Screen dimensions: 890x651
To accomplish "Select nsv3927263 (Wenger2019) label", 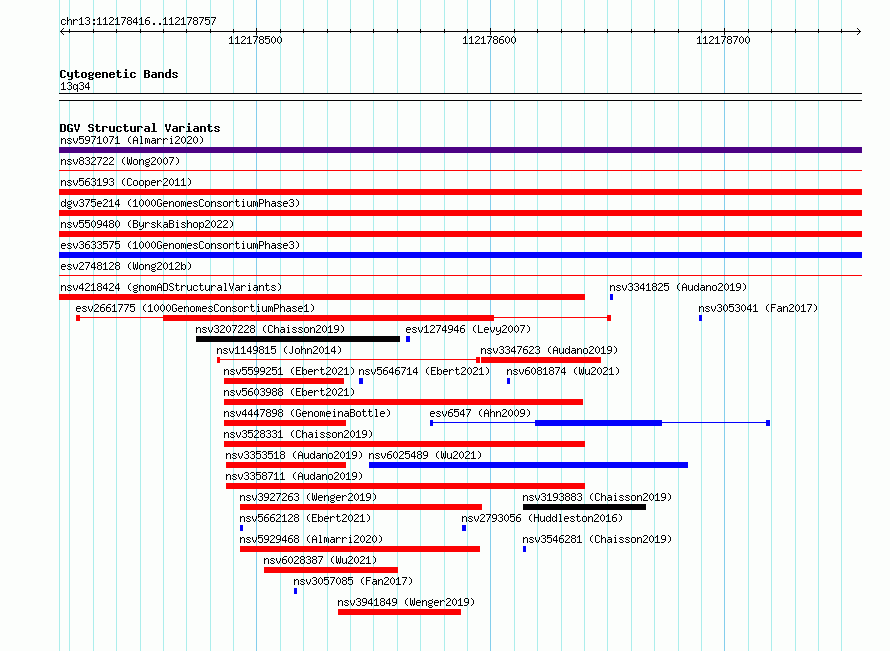I will click(x=308, y=497).
